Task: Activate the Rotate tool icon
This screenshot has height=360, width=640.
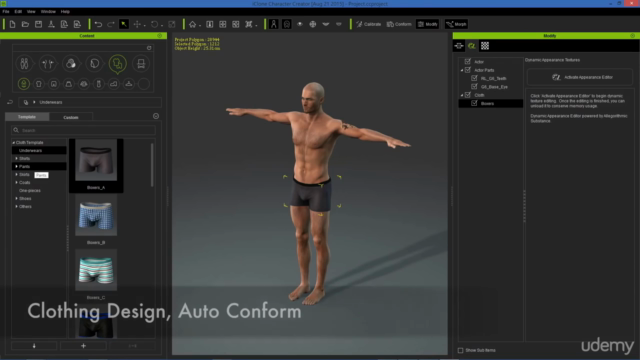Action: point(154,24)
